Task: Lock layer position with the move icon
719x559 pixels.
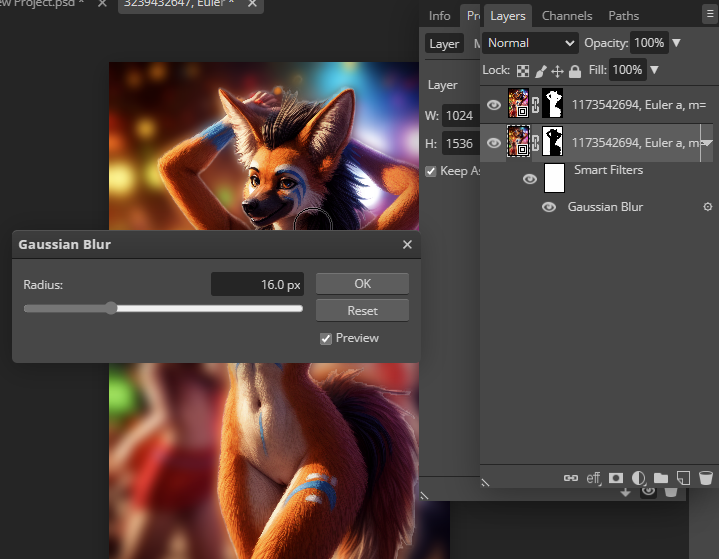Action: 557,71
